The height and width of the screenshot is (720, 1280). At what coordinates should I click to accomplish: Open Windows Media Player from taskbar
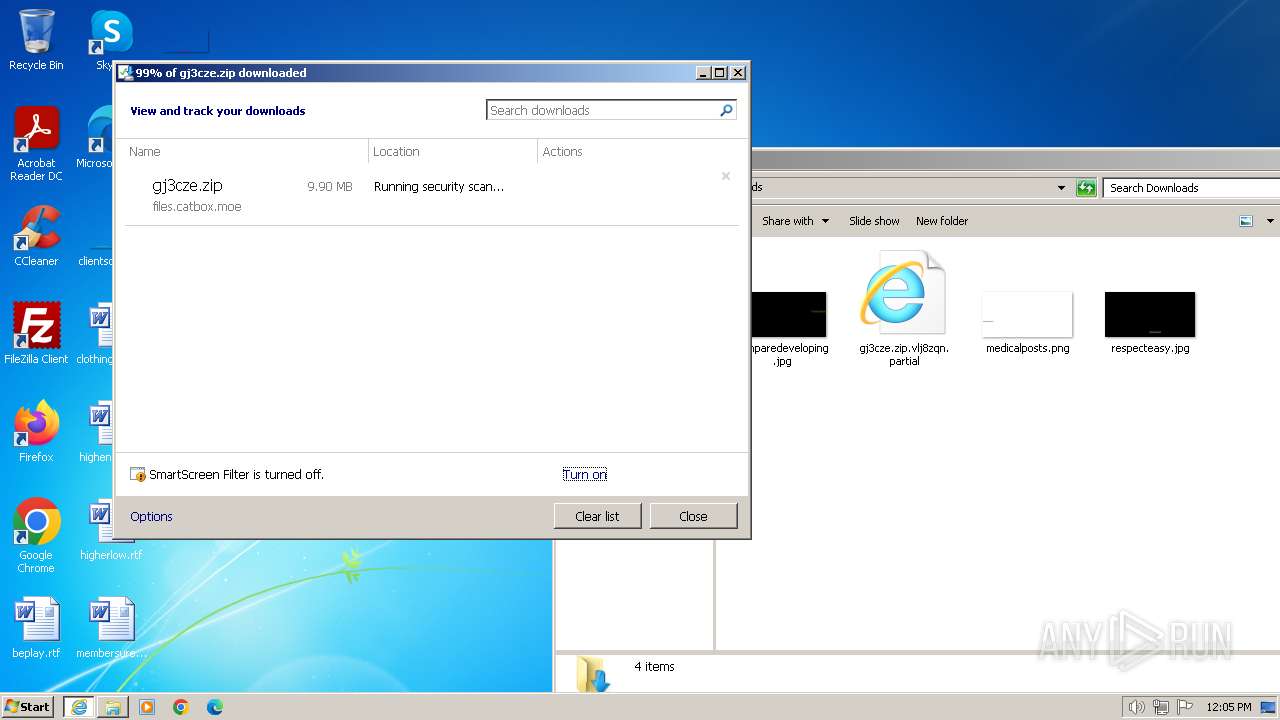tap(147, 707)
